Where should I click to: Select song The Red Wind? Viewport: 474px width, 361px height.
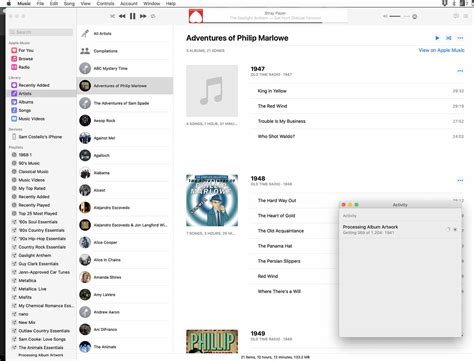(356, 106)
